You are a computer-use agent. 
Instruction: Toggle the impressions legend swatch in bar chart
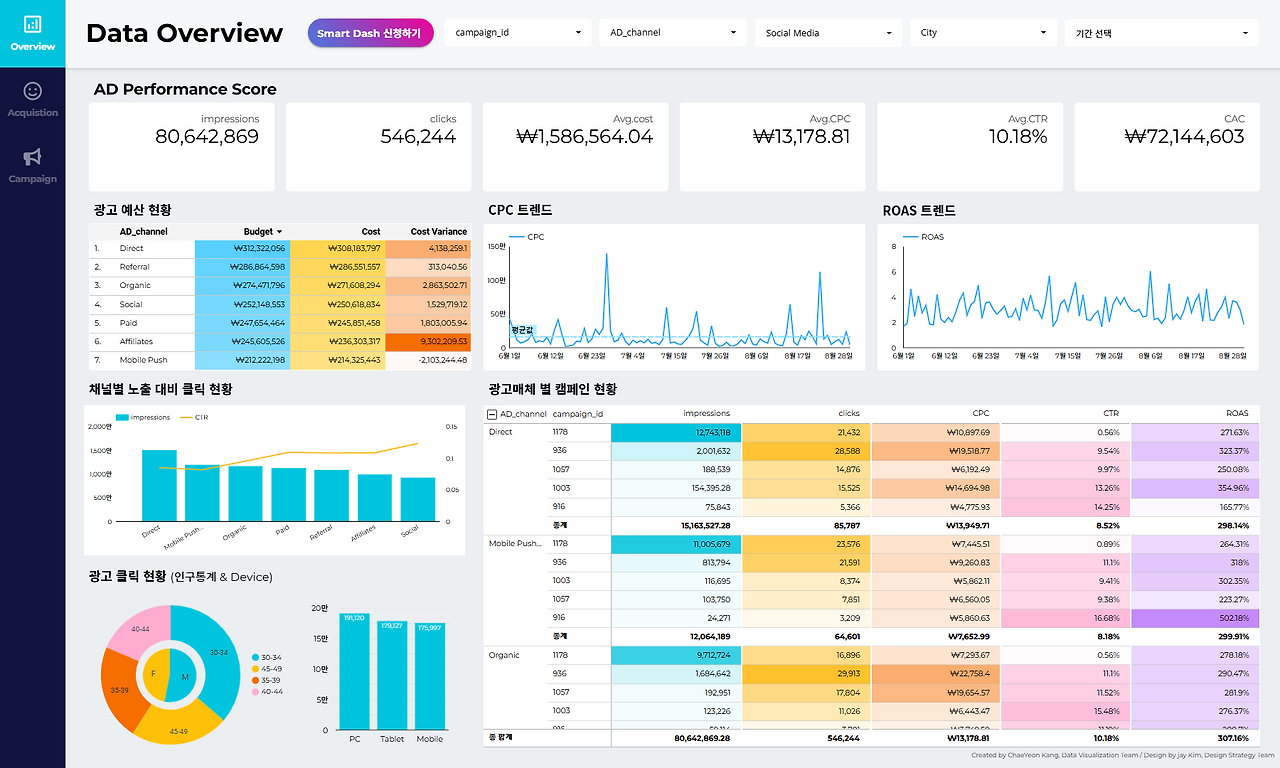click(123, 417)
